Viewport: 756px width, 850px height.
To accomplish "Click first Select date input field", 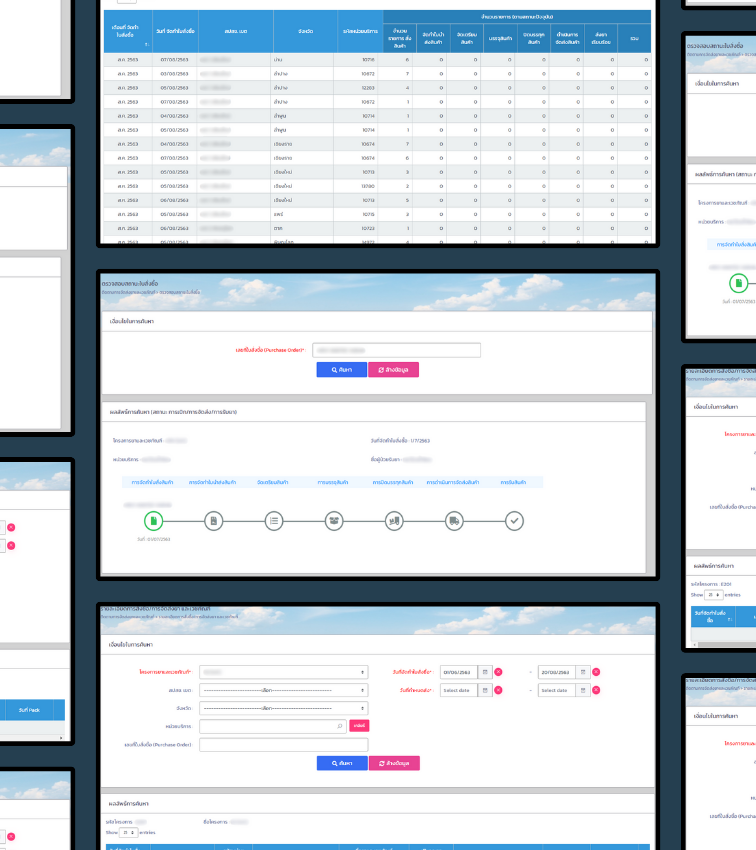I will (x=458, y=690).
